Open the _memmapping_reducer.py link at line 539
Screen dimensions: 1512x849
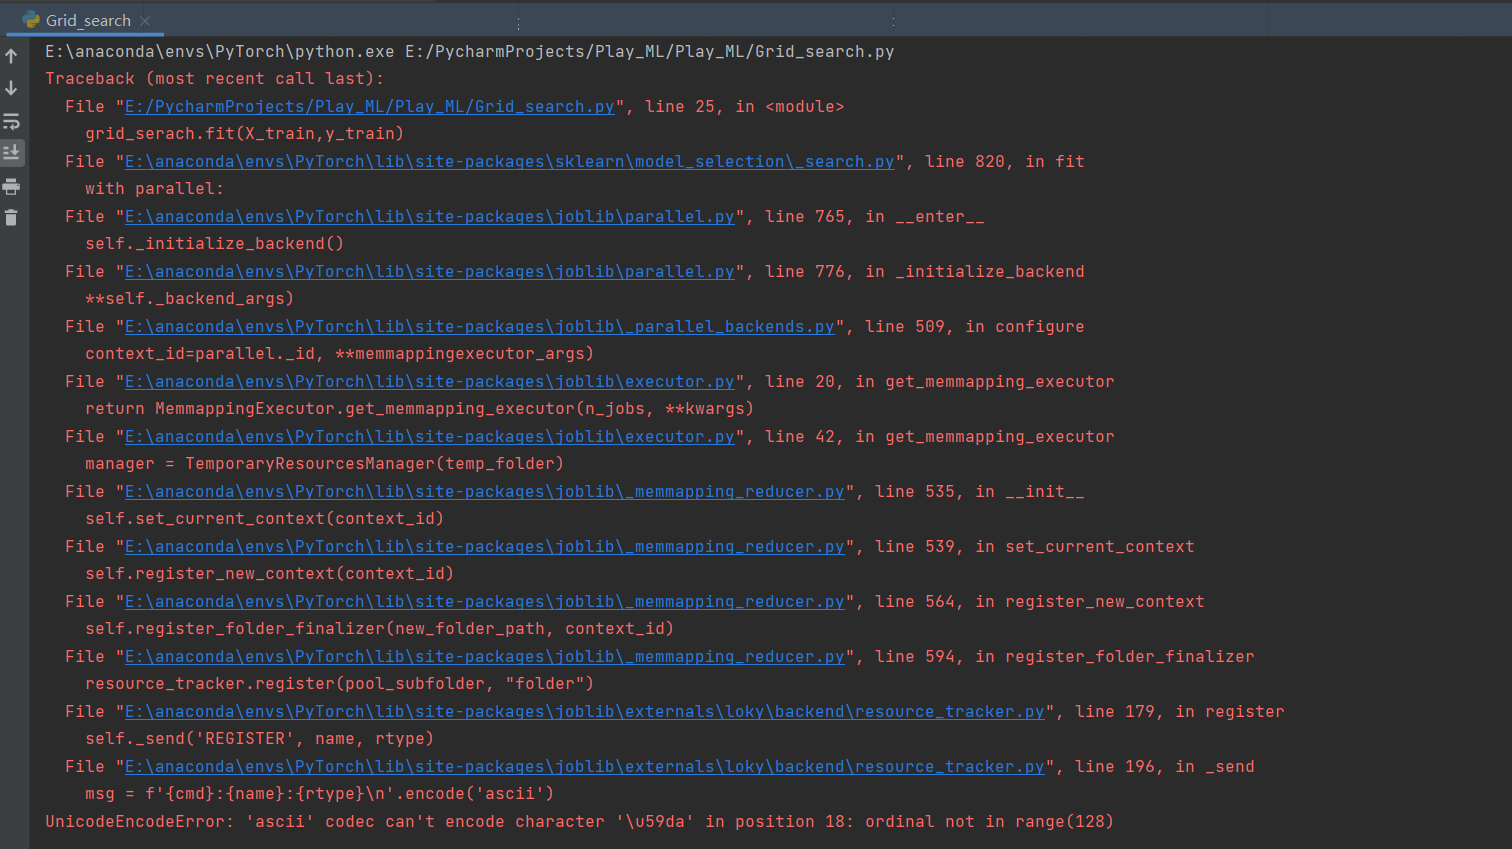pyautogui.click(x=484, y=547)
